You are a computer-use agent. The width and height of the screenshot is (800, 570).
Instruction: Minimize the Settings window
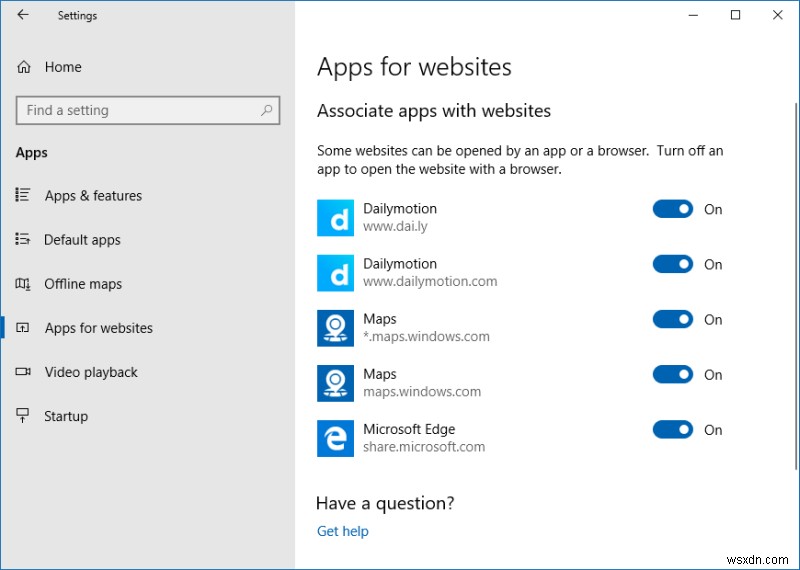point(693,15)
